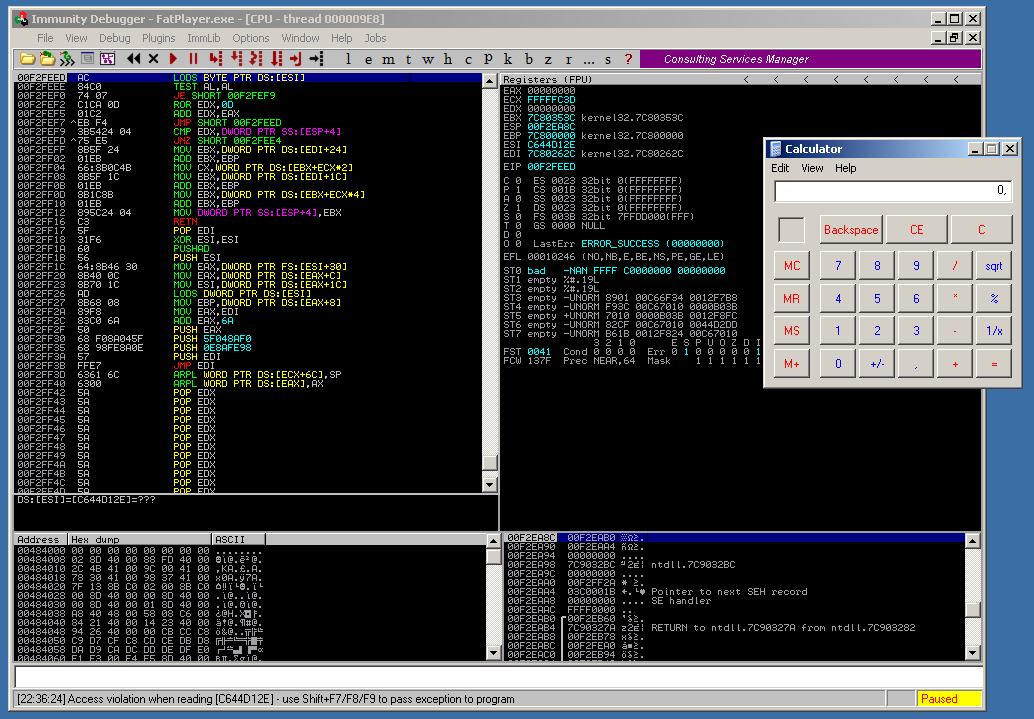This screenshot has width=1034, height=719.
Task: Open the Debug menu
Action: click(115, 38)
